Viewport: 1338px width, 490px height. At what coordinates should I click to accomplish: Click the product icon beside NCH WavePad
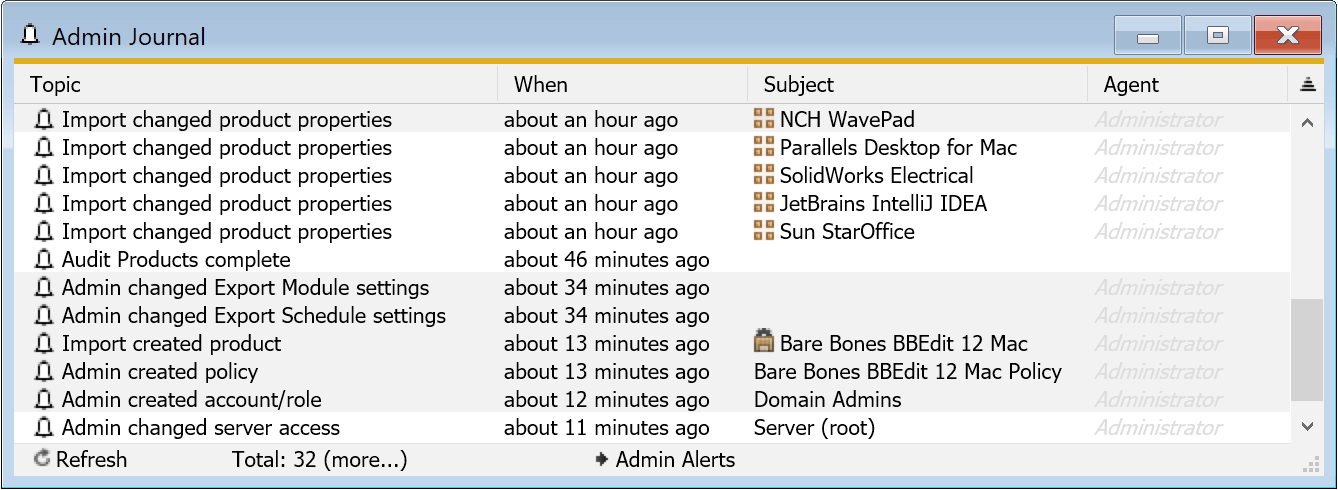(764, 120)
